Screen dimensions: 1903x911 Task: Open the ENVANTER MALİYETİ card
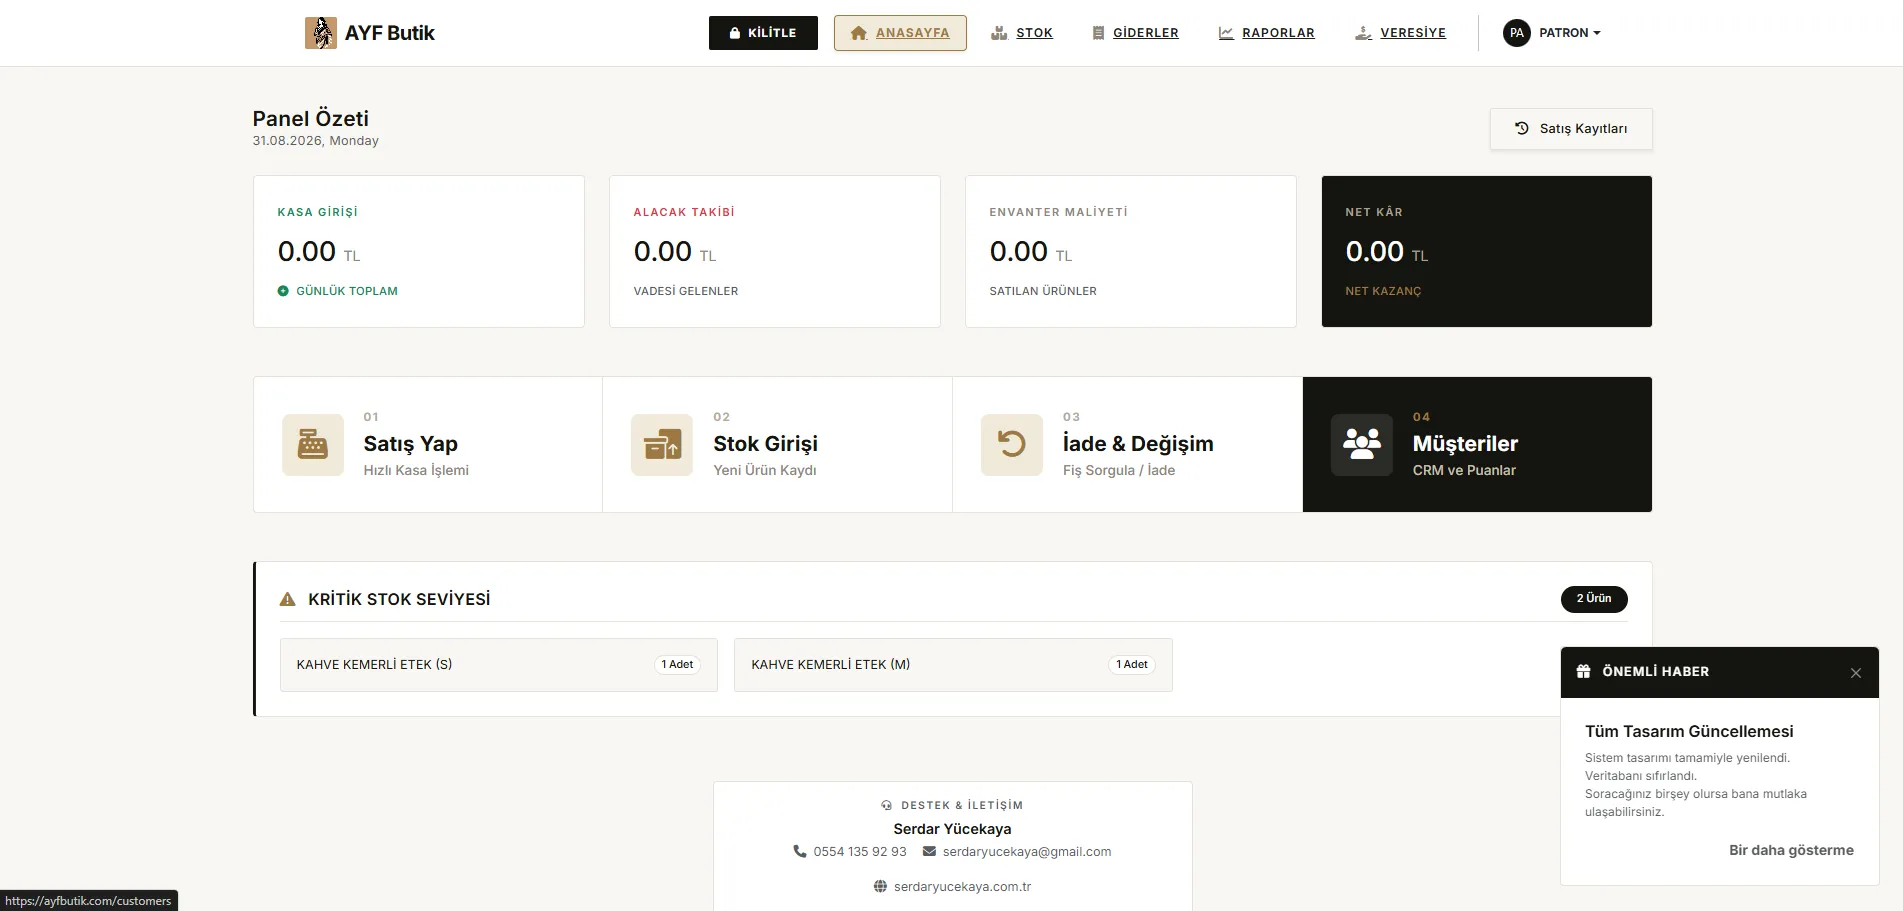pos(1131,251)
